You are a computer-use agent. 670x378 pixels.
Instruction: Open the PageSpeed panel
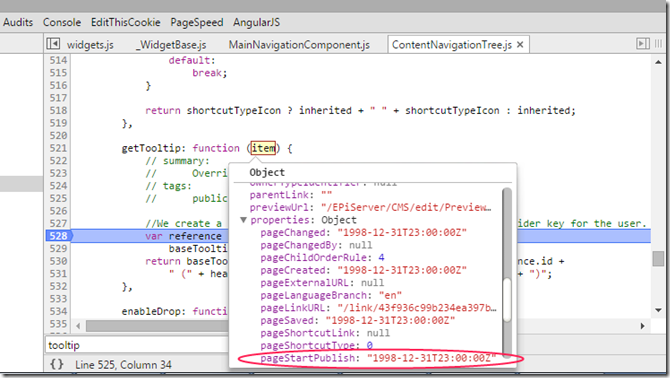pos(197,22)
